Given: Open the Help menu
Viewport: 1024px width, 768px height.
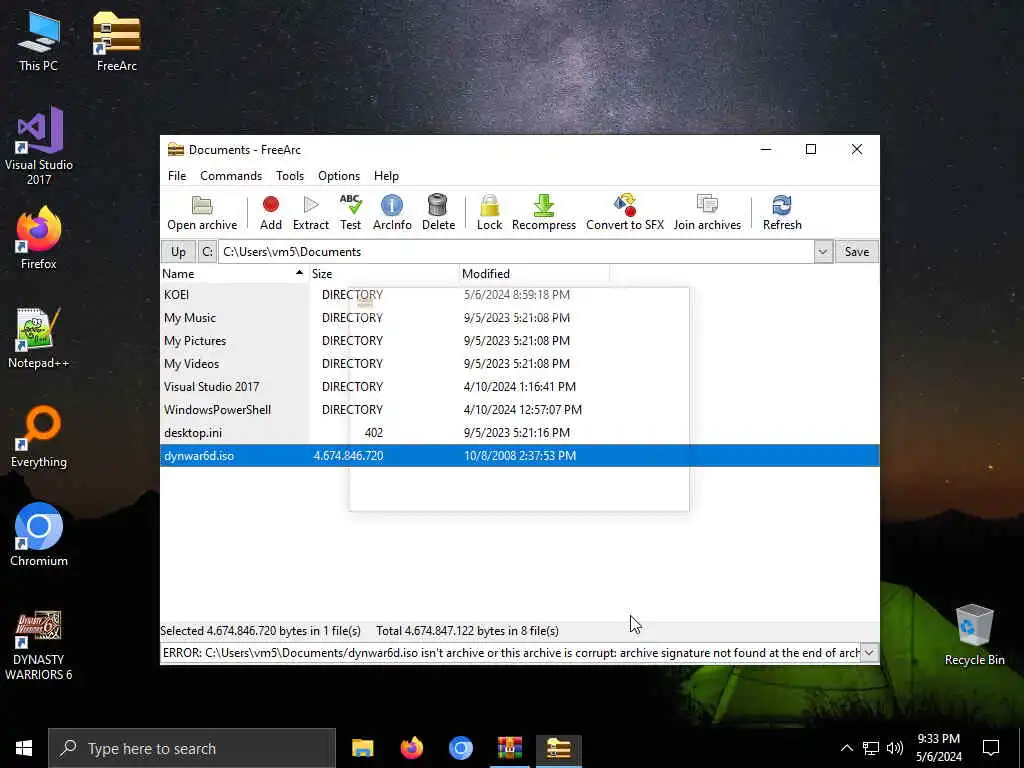Looking at the screenshot, I should tap(386, 176).
